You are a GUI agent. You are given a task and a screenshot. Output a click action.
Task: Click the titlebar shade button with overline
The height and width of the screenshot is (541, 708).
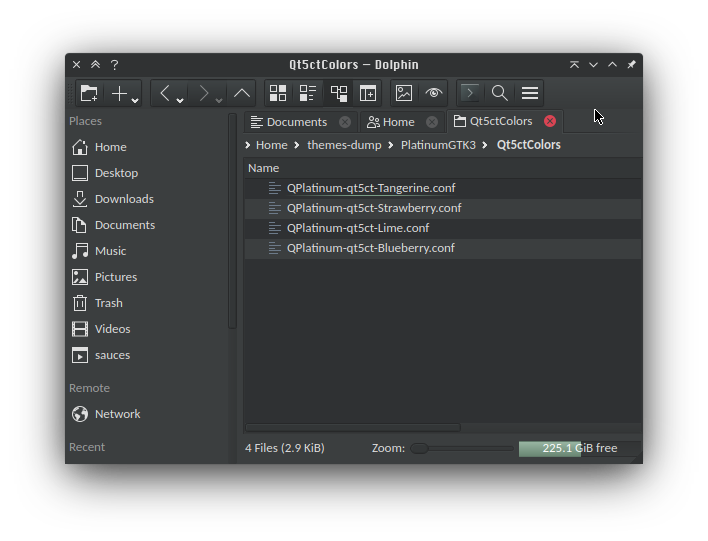574,65
